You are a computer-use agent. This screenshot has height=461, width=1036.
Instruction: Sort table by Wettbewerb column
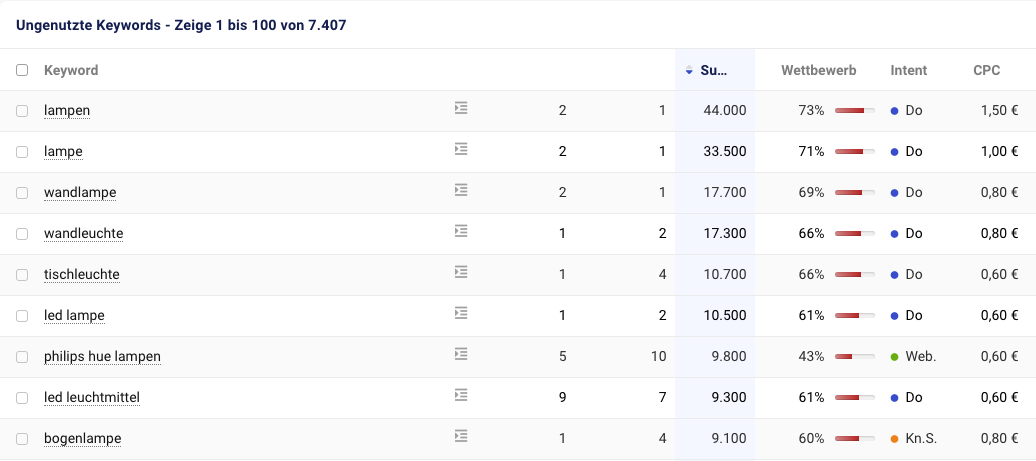[818, 70]
